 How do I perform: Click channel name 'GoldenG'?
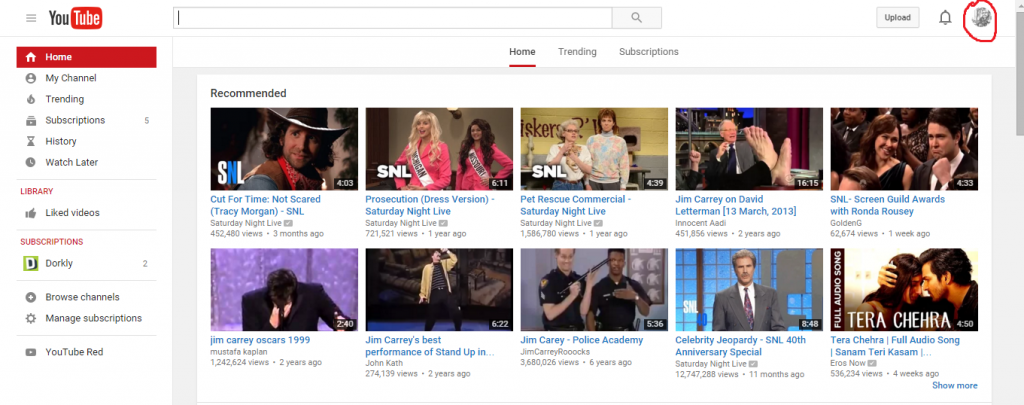(846, 223)
